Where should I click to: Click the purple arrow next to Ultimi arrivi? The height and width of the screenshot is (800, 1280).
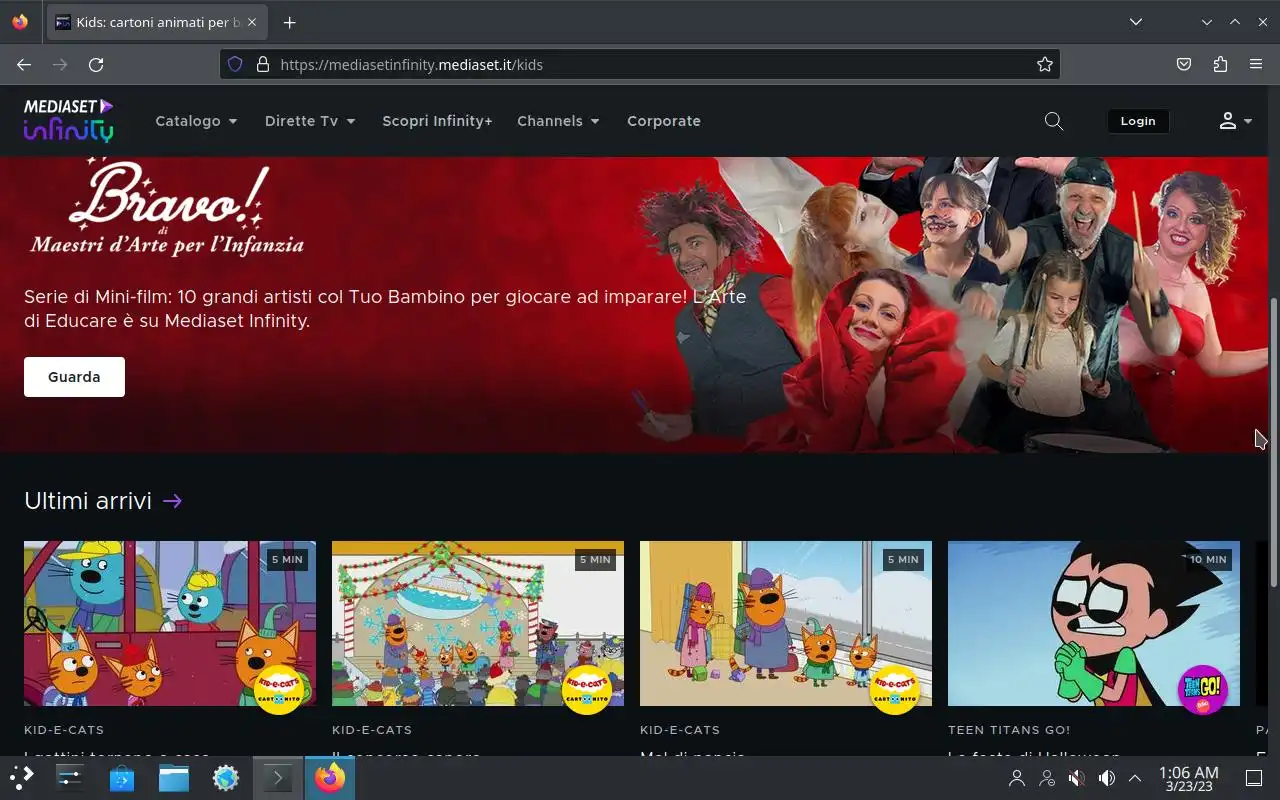172,501
